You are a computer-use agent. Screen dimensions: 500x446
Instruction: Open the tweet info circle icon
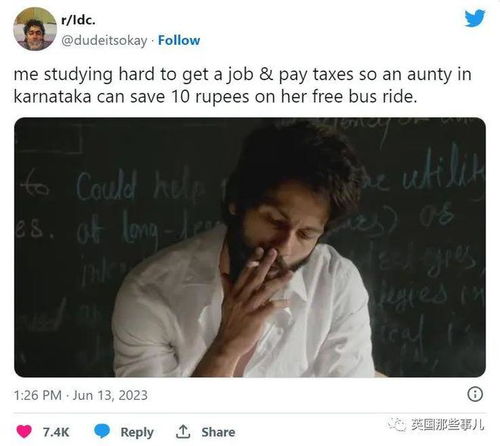tap(475, 394)
